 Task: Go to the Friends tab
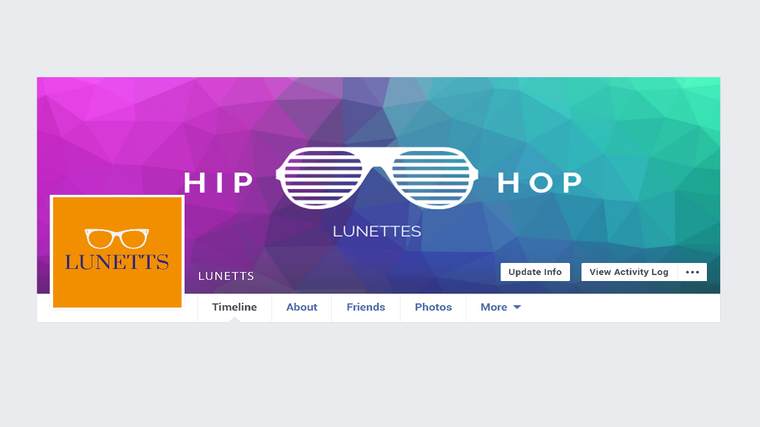coord(366,307)
